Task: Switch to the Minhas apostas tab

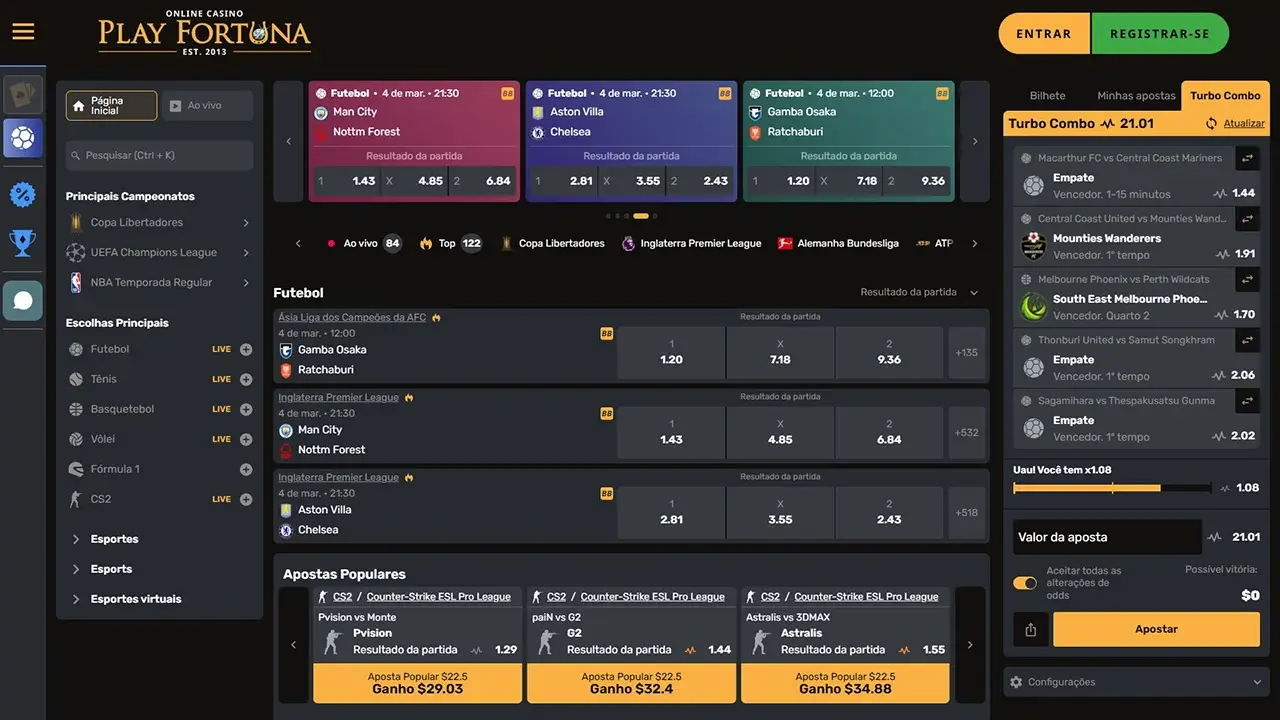Action: click(x=1136, y=96)
